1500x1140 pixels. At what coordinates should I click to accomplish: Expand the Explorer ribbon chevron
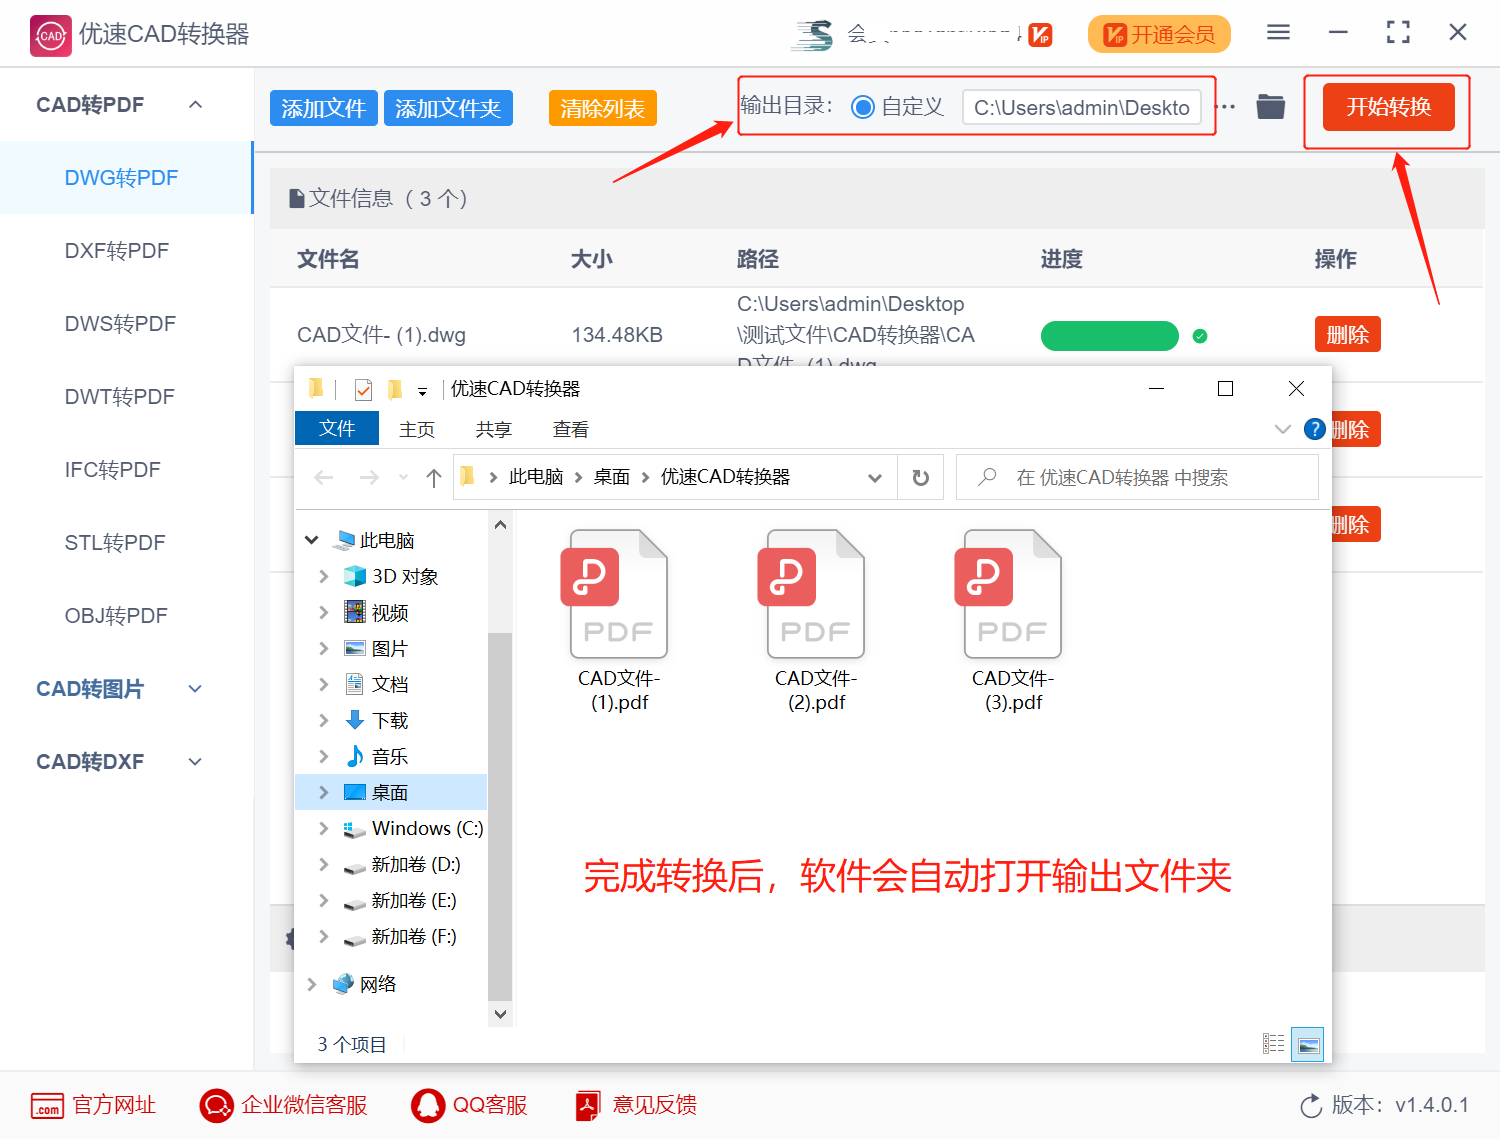point(1283,429)
